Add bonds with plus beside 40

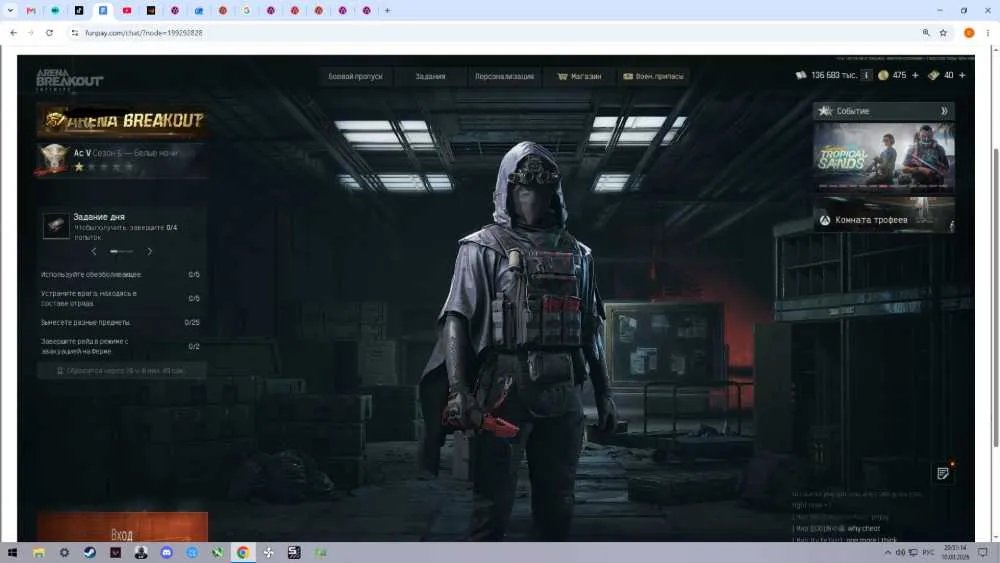(962, 75)
